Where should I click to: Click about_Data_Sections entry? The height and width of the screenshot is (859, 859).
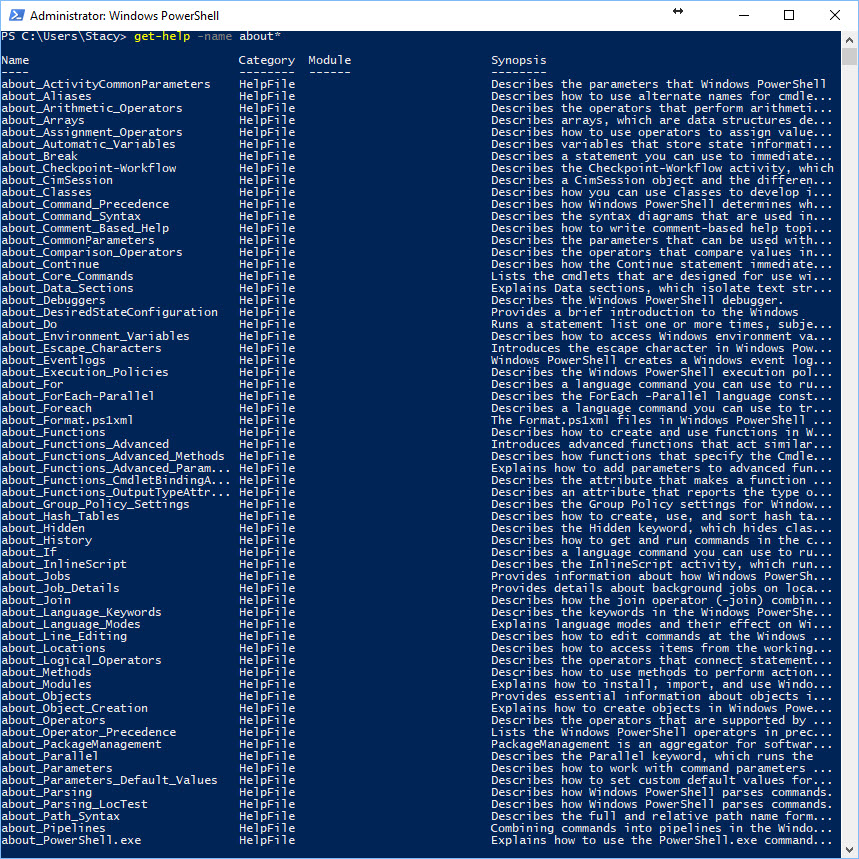[x=67, y=288]
